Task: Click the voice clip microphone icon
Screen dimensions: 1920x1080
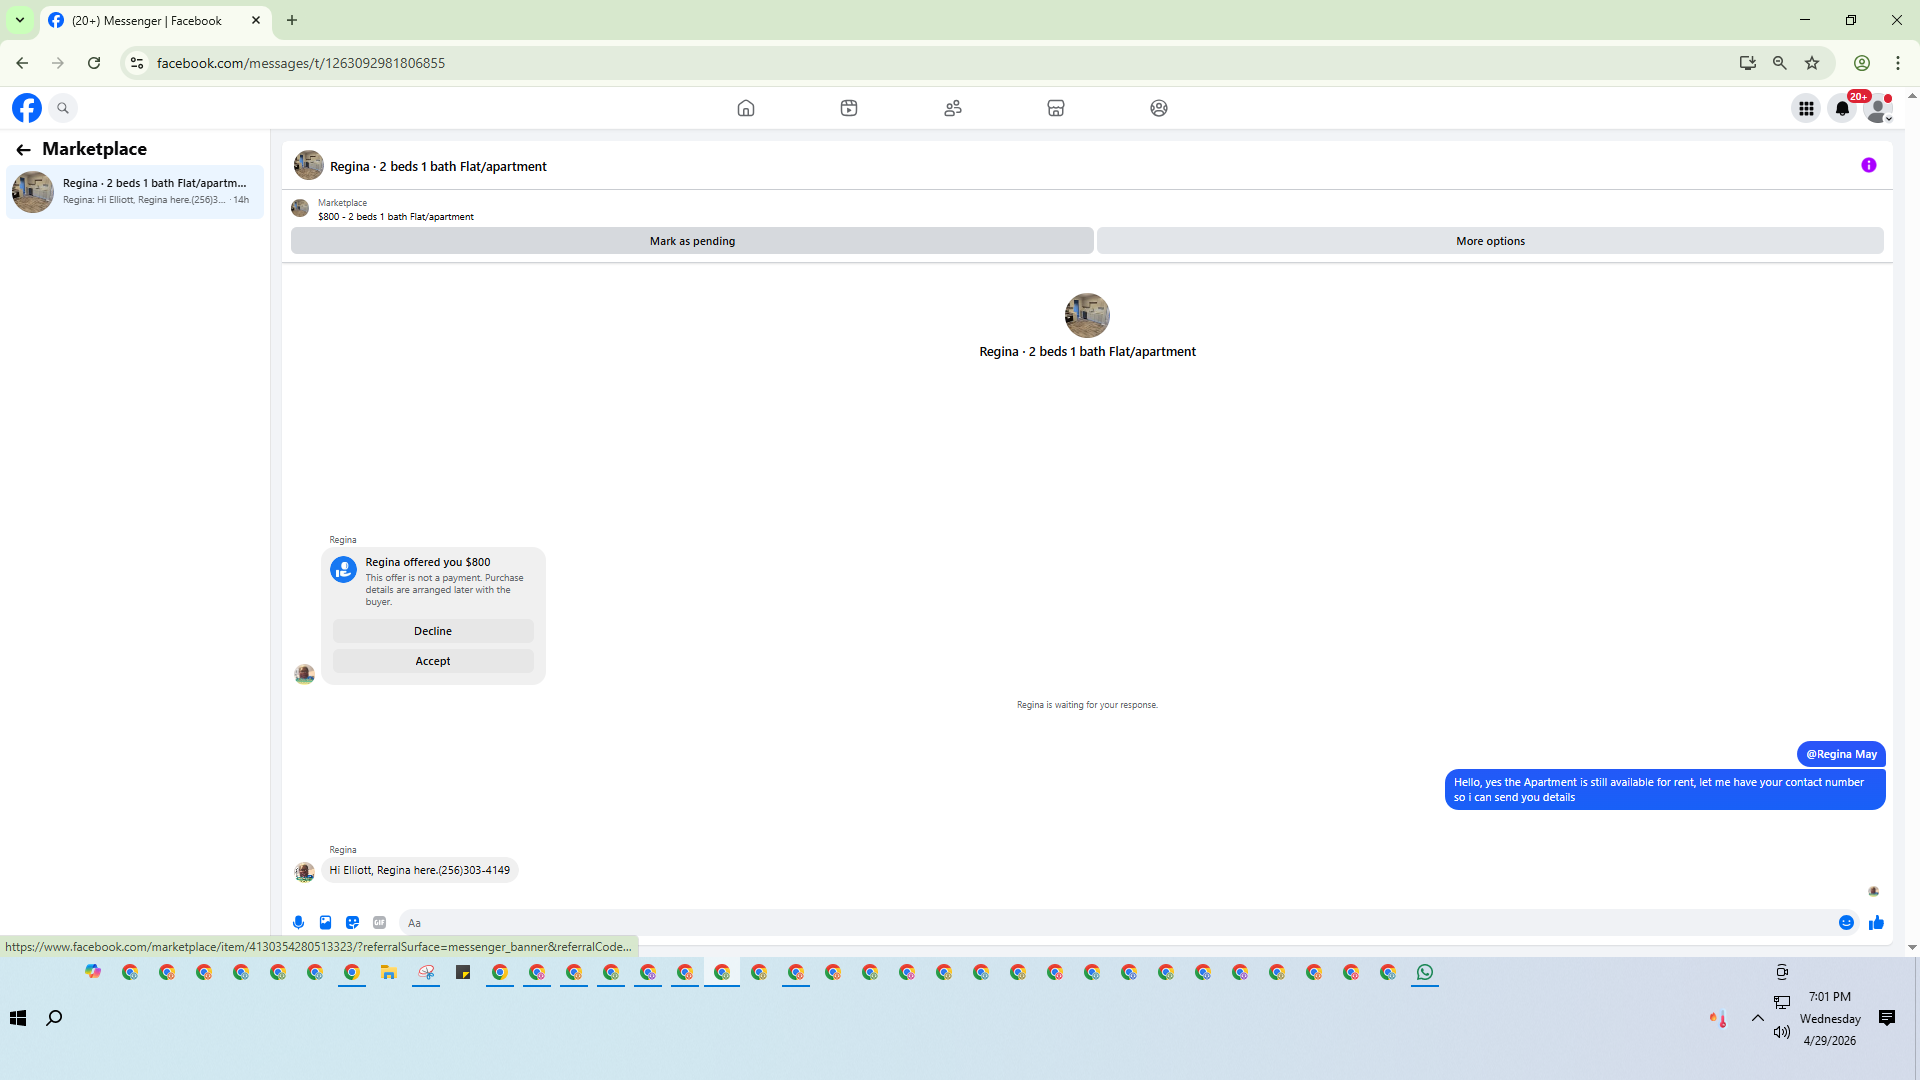Action: [x=298, y=923]
